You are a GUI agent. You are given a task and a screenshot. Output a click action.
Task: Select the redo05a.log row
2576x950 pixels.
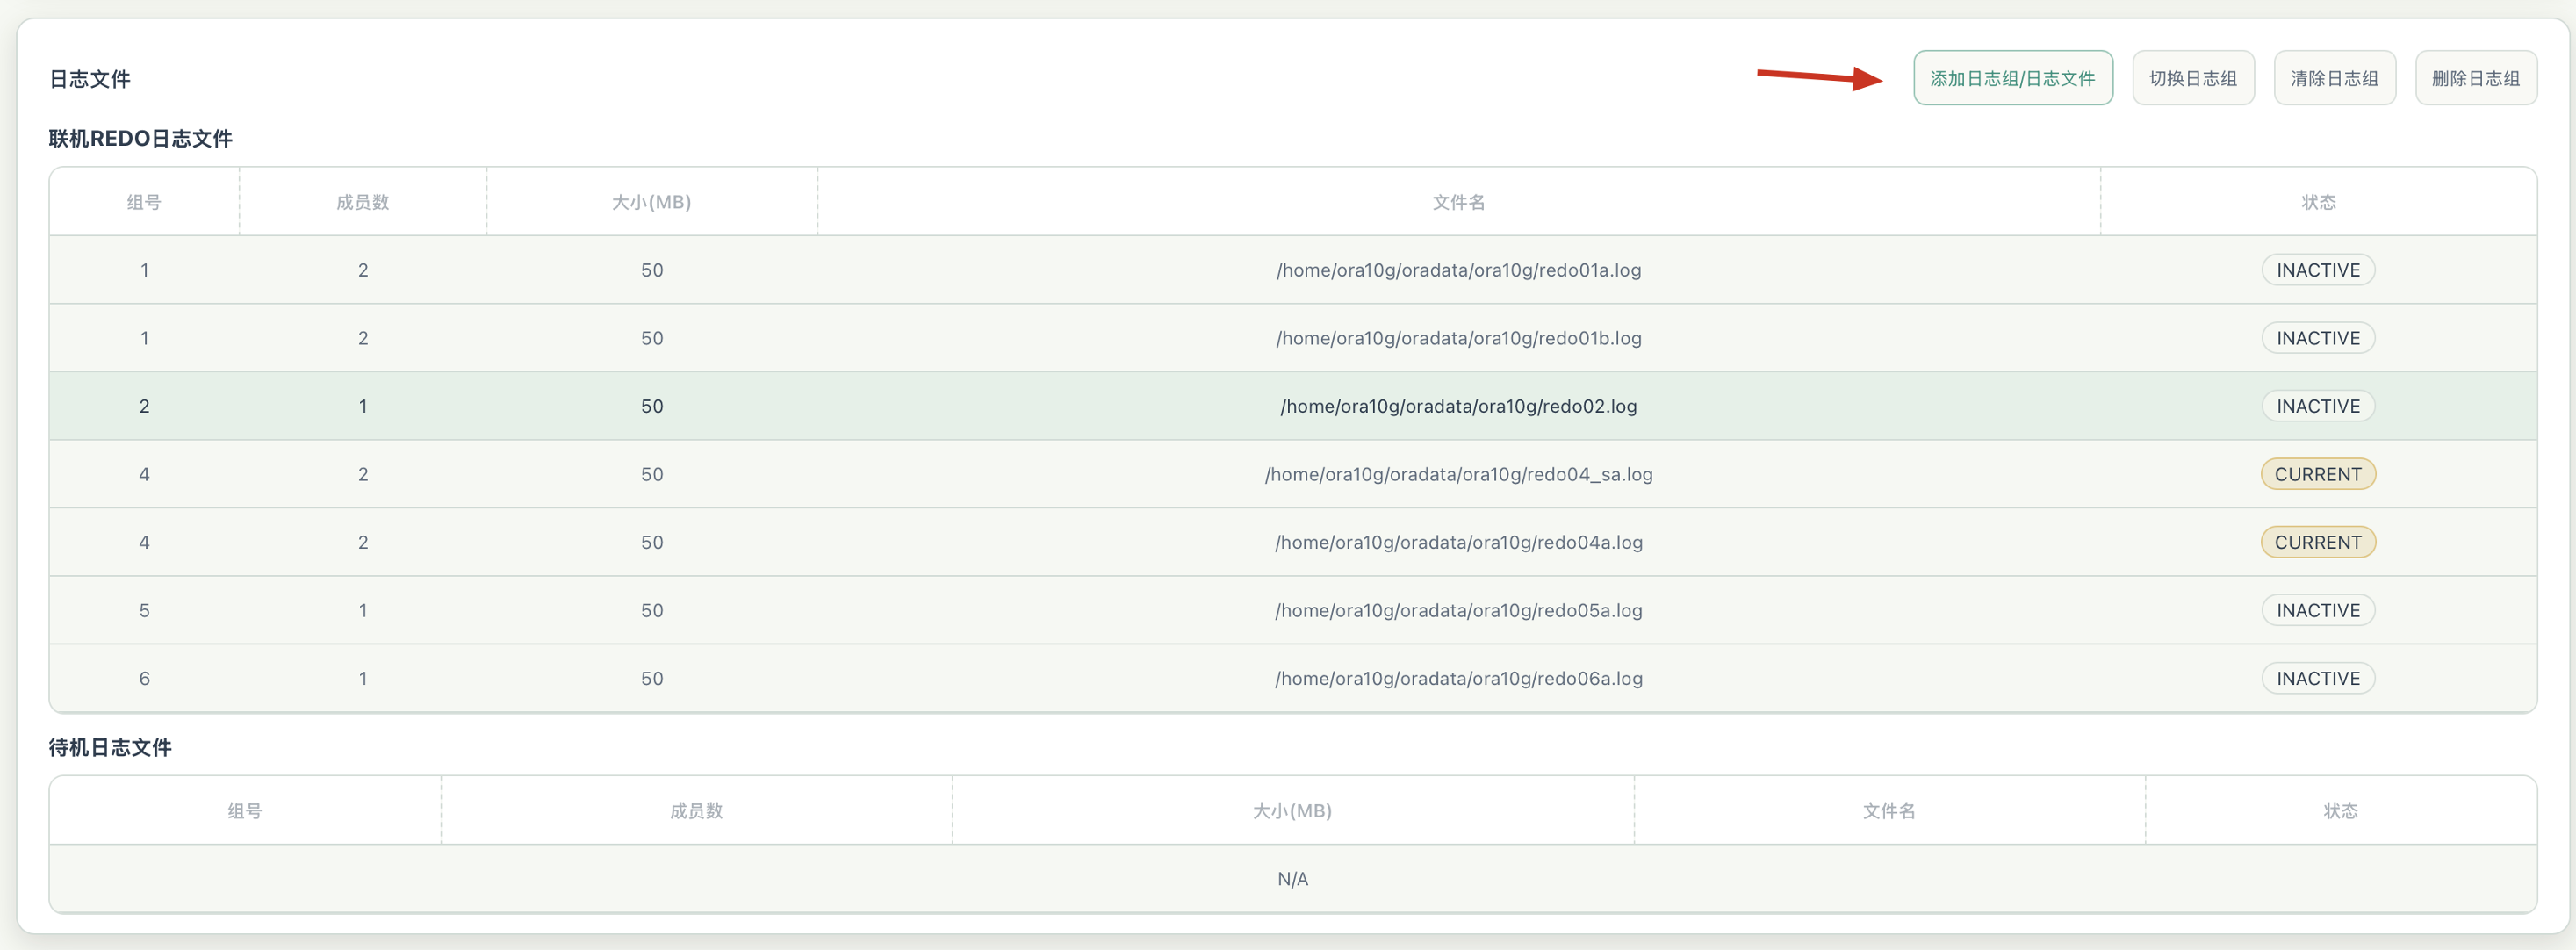(1292, 610)
